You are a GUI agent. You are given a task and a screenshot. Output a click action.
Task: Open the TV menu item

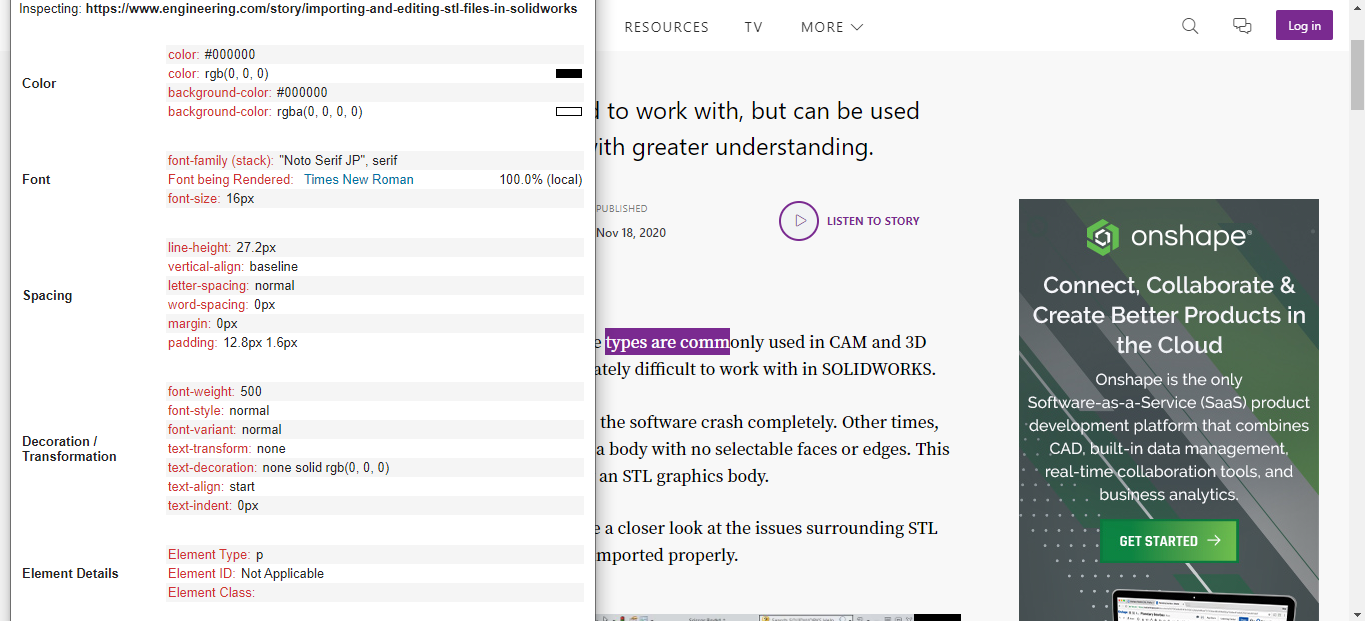pos(754,27)
